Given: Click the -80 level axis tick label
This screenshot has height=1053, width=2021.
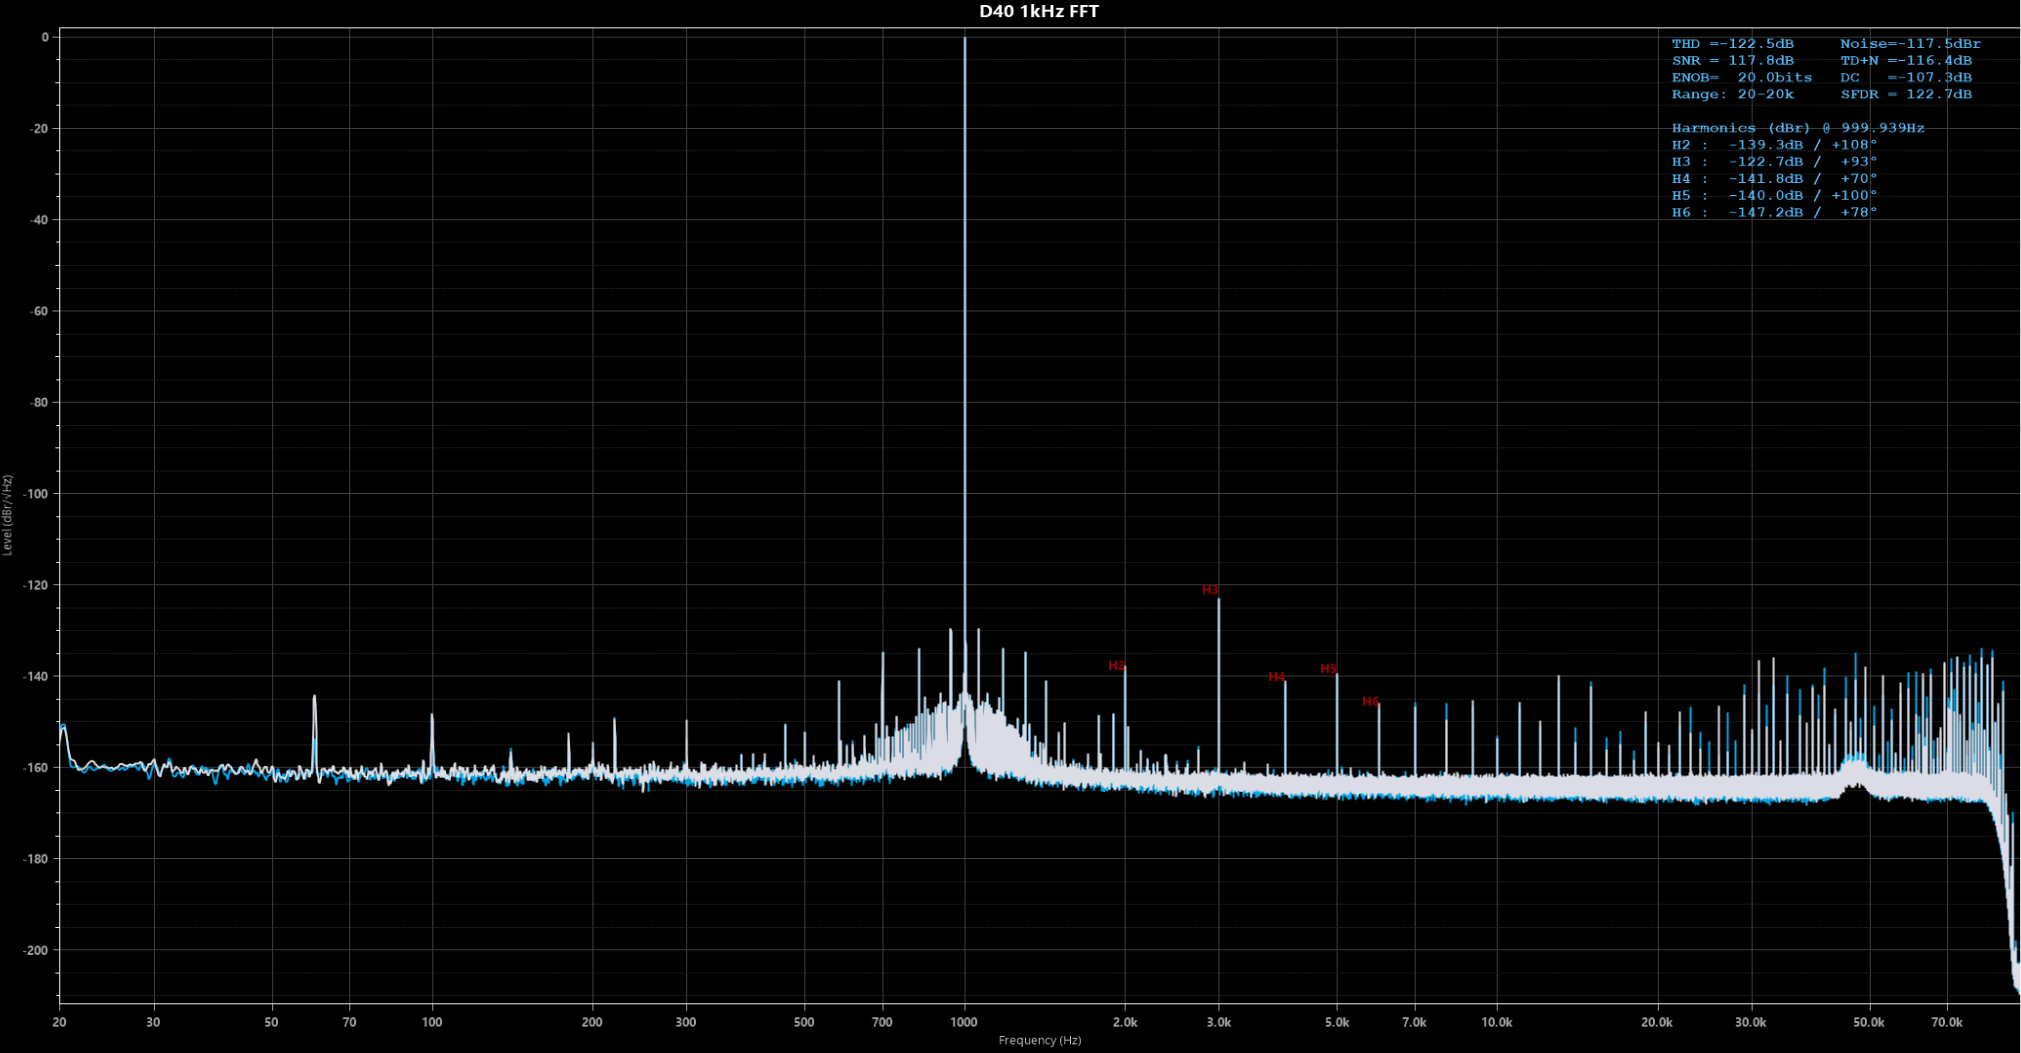Looking at the screenshot, I should click(40, 403).
